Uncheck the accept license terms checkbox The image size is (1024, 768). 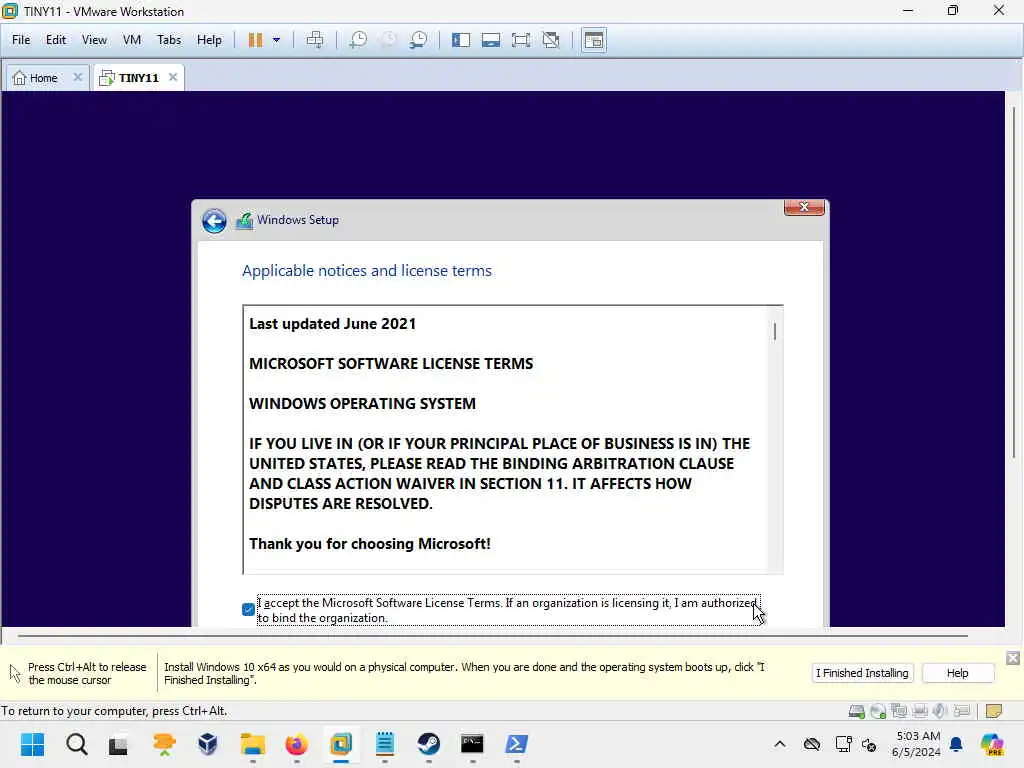tap(248, 609)
